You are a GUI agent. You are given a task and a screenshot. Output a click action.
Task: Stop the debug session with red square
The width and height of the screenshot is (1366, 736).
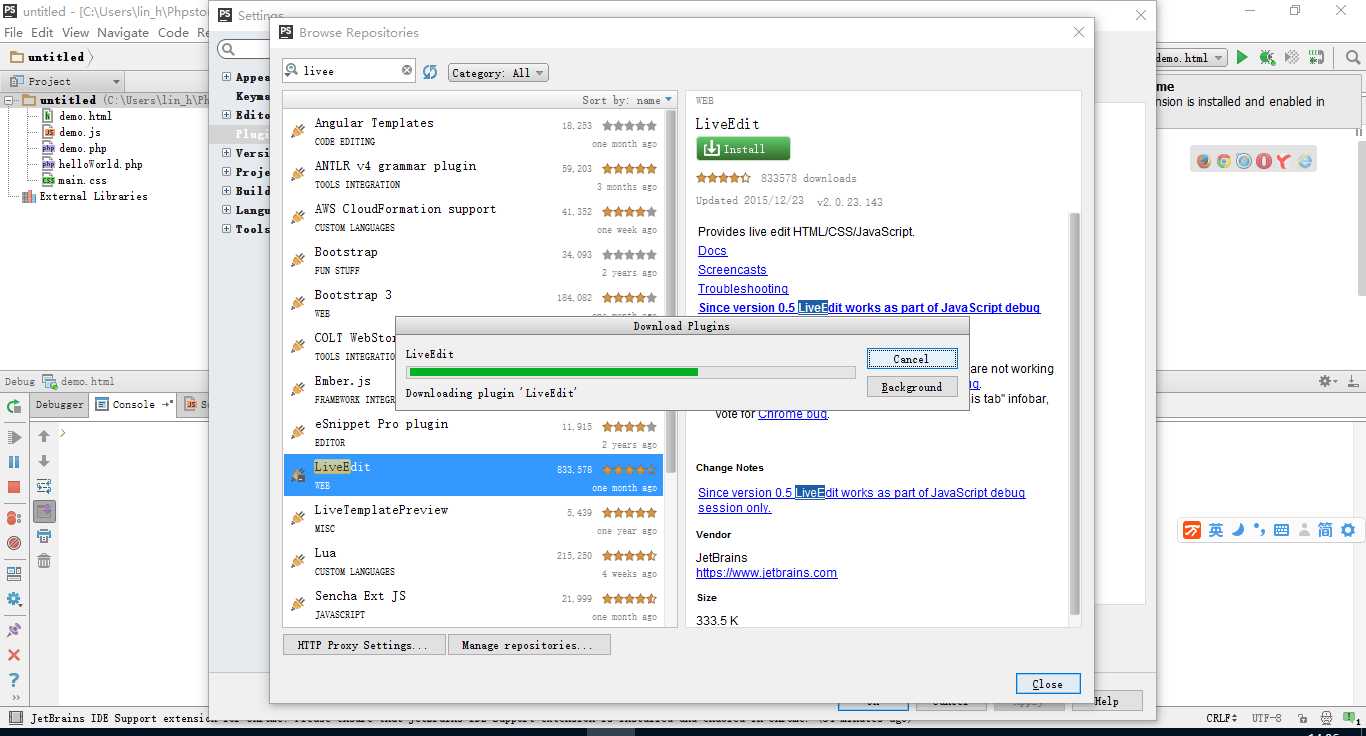click(14, 487)
